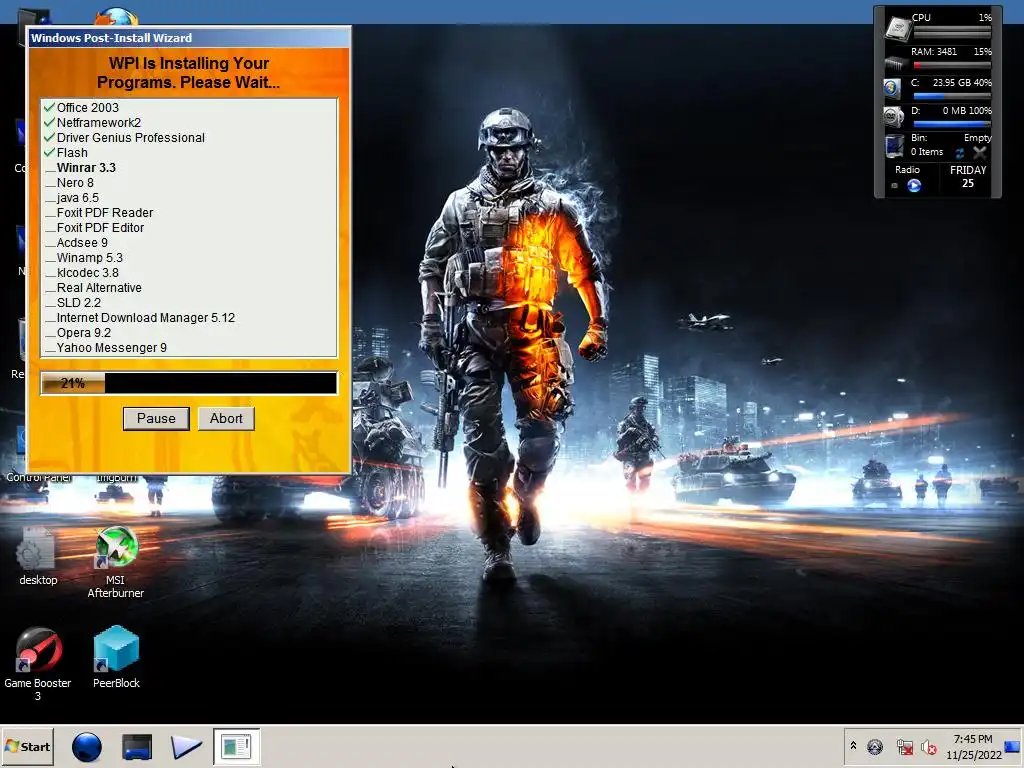
Task: Click the RAM module icon in gadget
Action: [895, 63]
